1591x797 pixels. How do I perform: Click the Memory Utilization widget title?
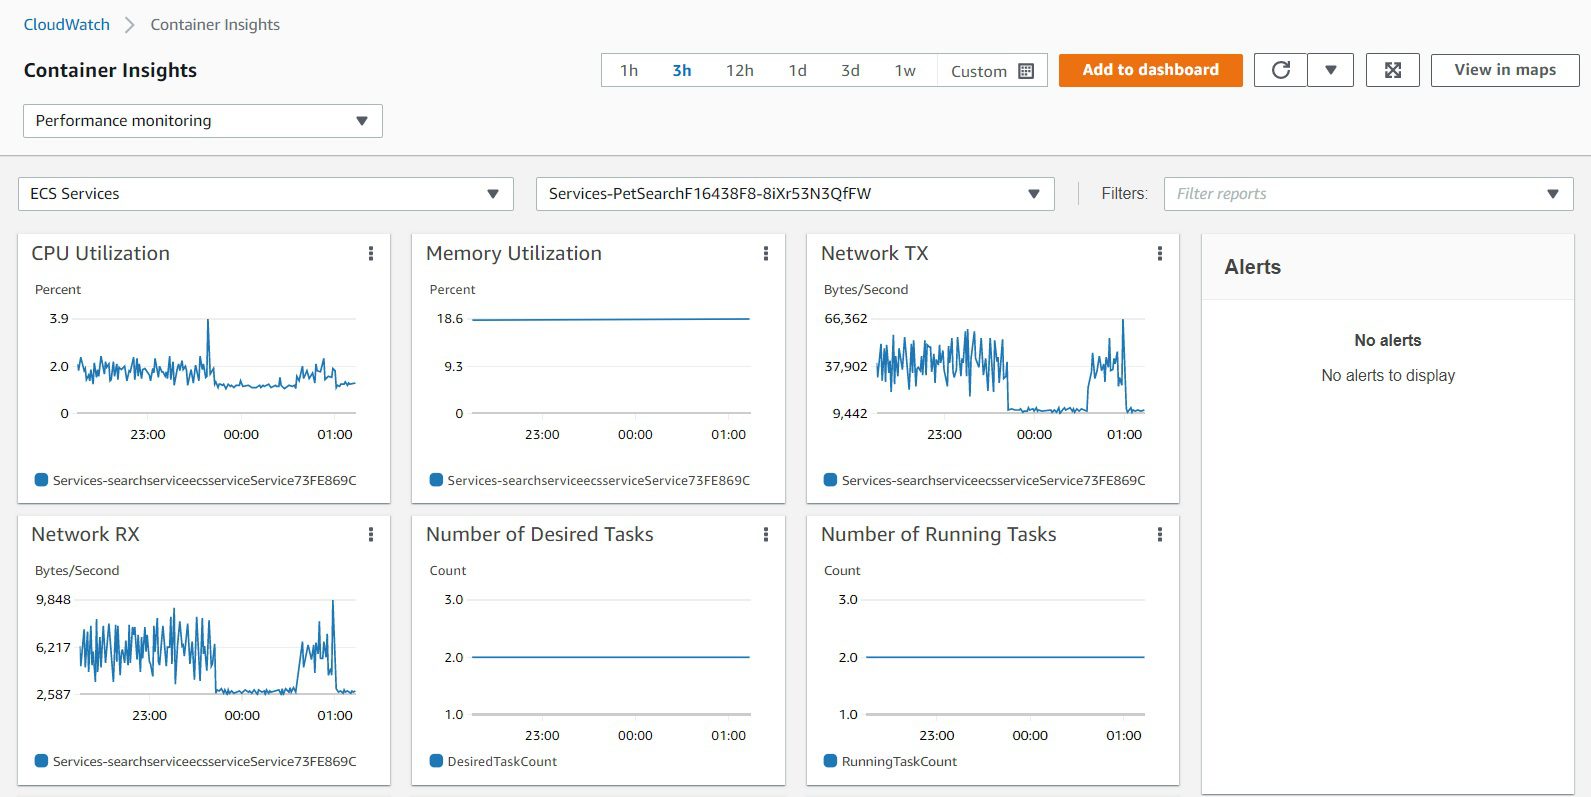click(514, 254)
